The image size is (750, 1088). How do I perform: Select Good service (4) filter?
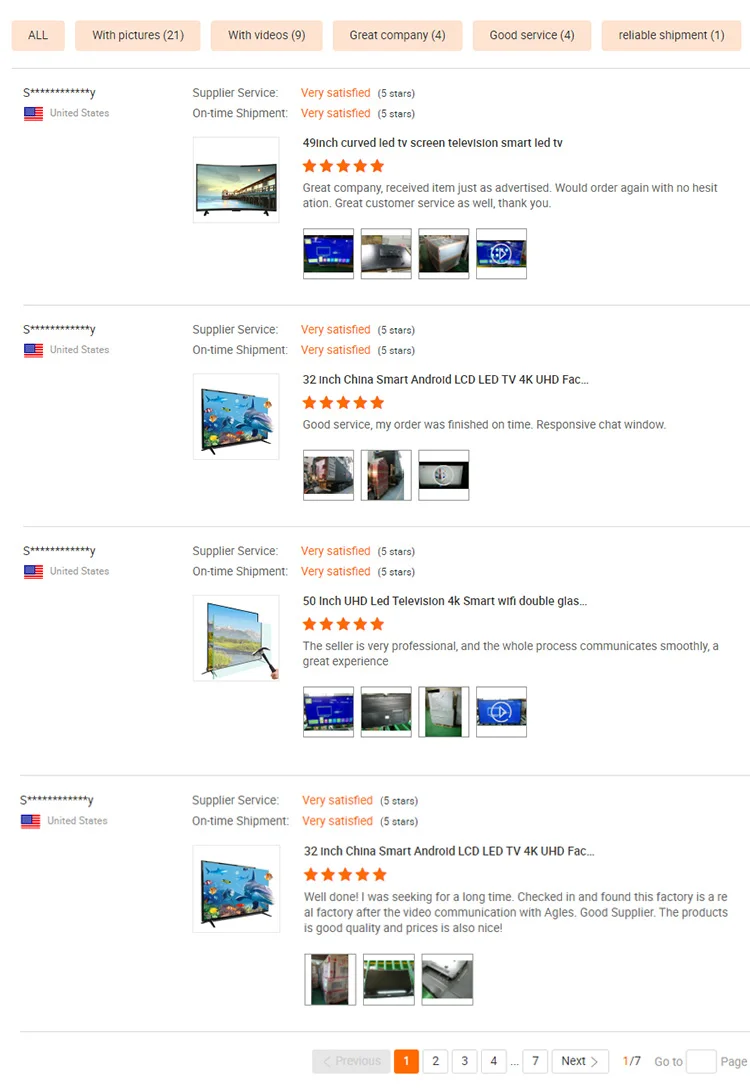[532, 35]
